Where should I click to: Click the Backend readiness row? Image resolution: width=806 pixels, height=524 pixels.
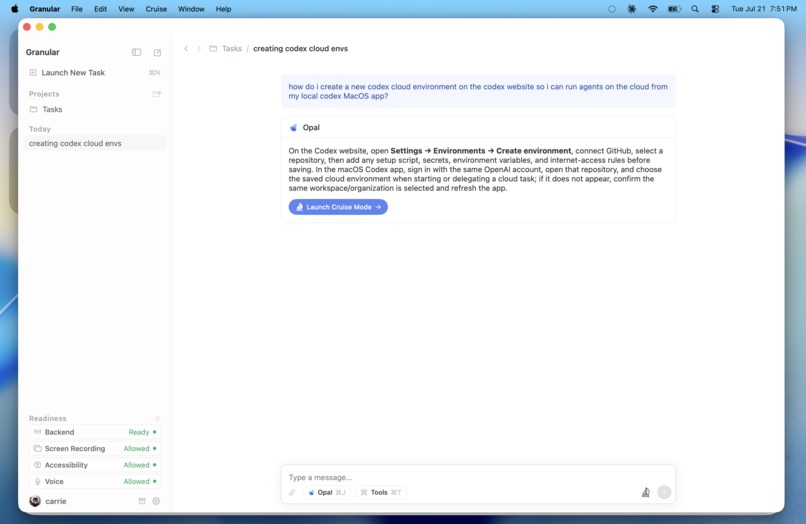(95, 432)
